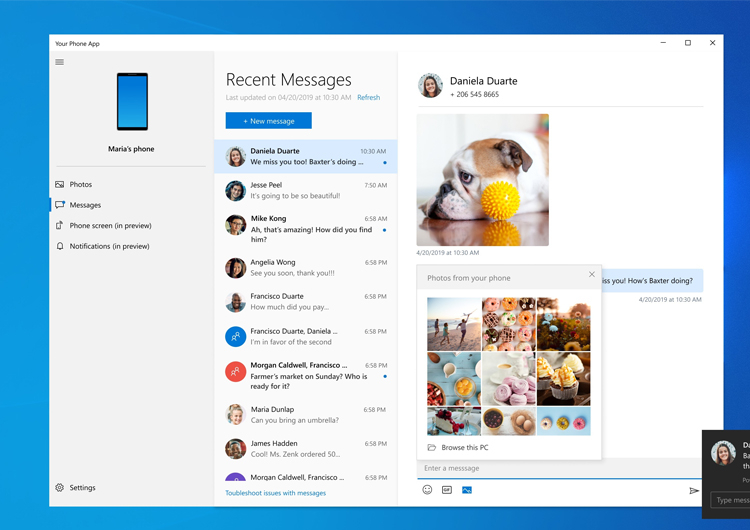Click the emoji smiley icon
The width and height of the screenshot is (750, 530).
[427, 490]
